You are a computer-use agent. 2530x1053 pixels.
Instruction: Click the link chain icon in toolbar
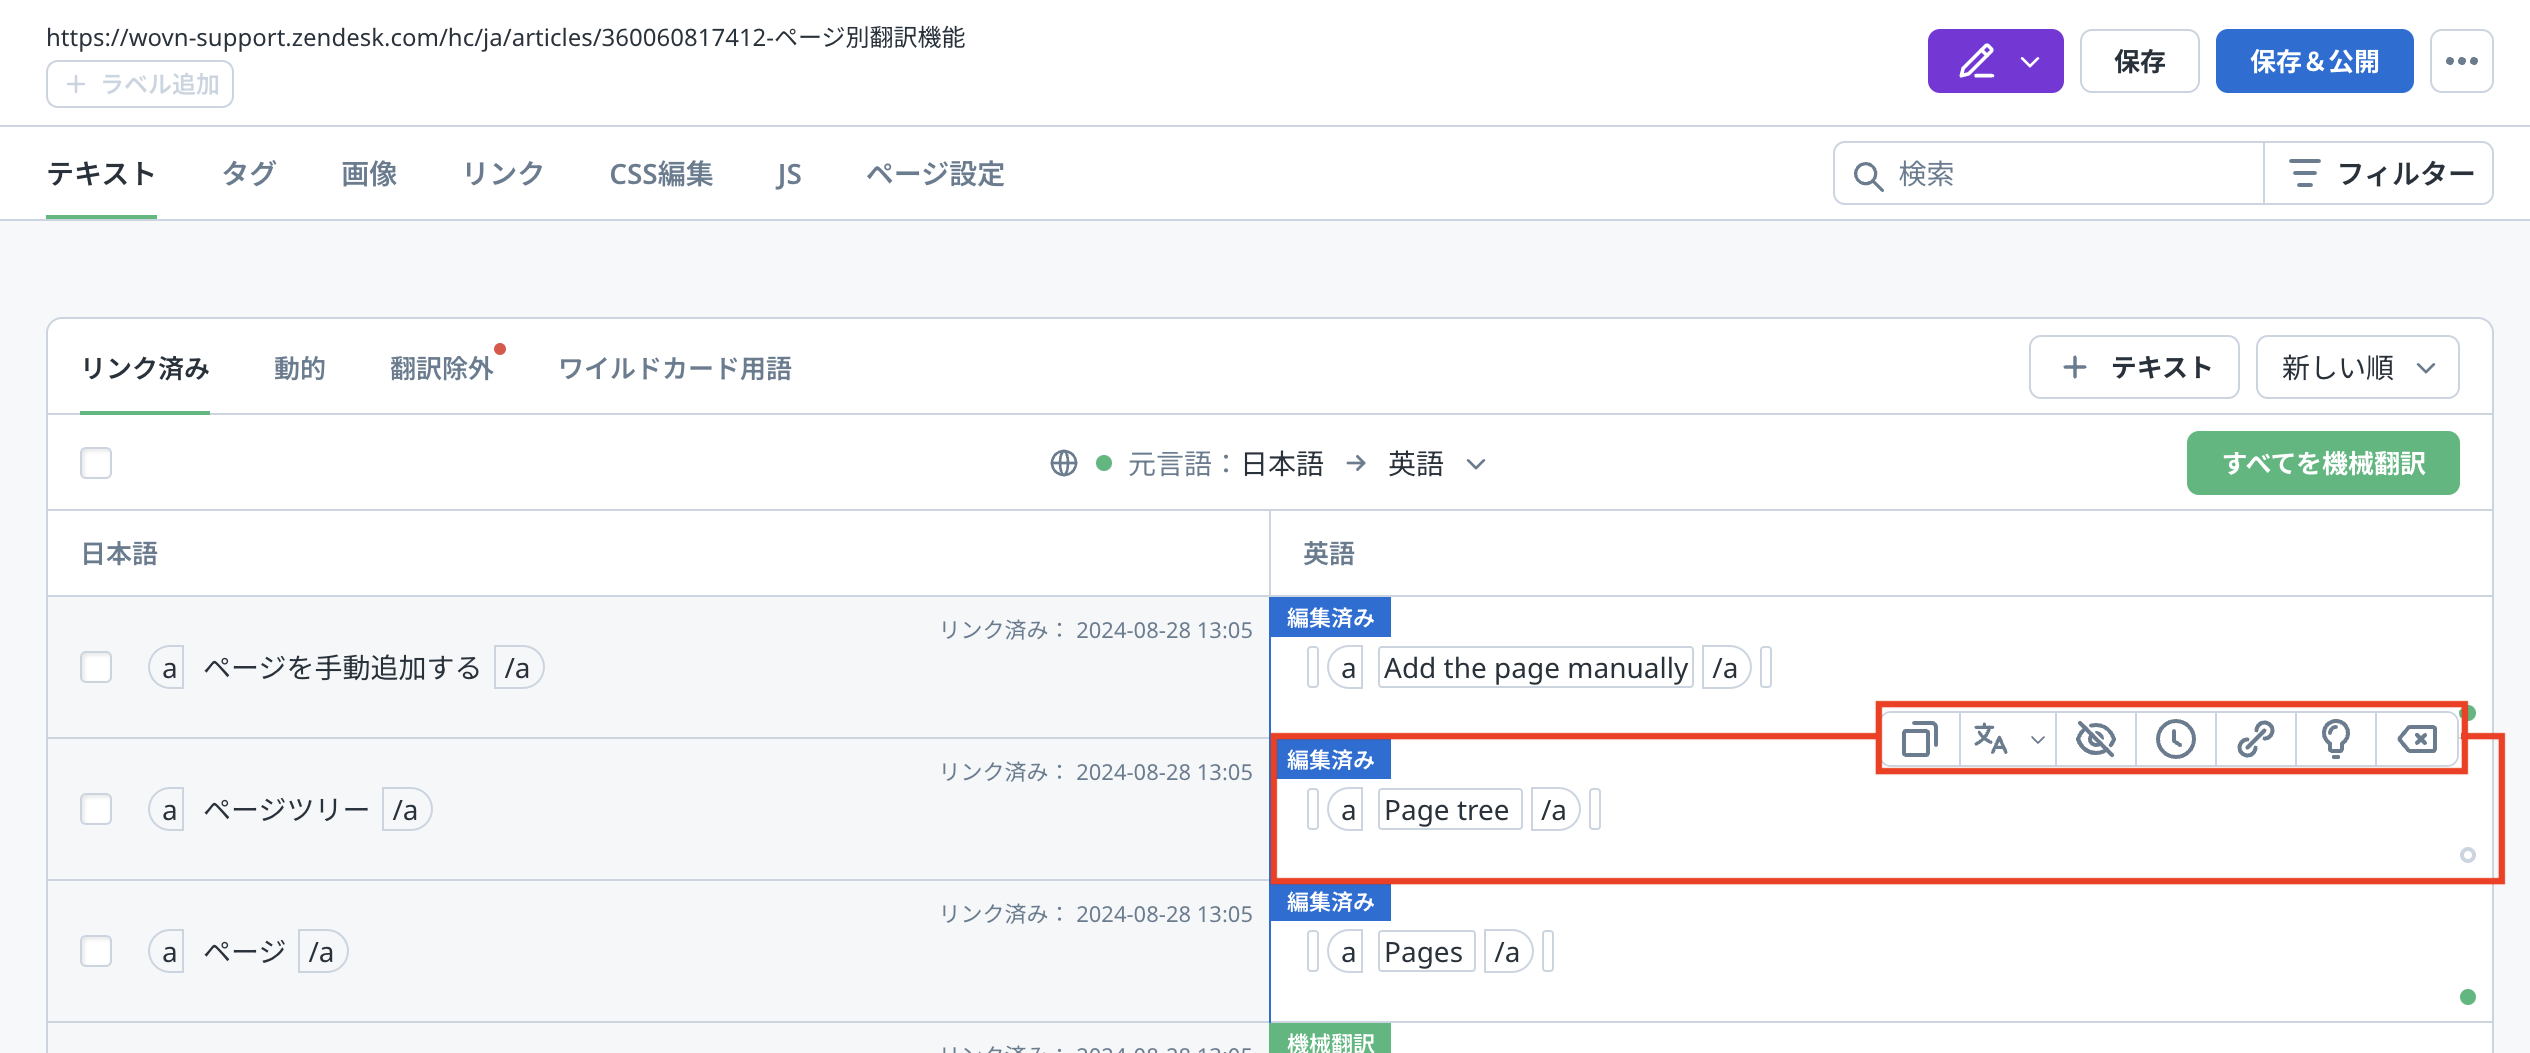pos(2255,739)
